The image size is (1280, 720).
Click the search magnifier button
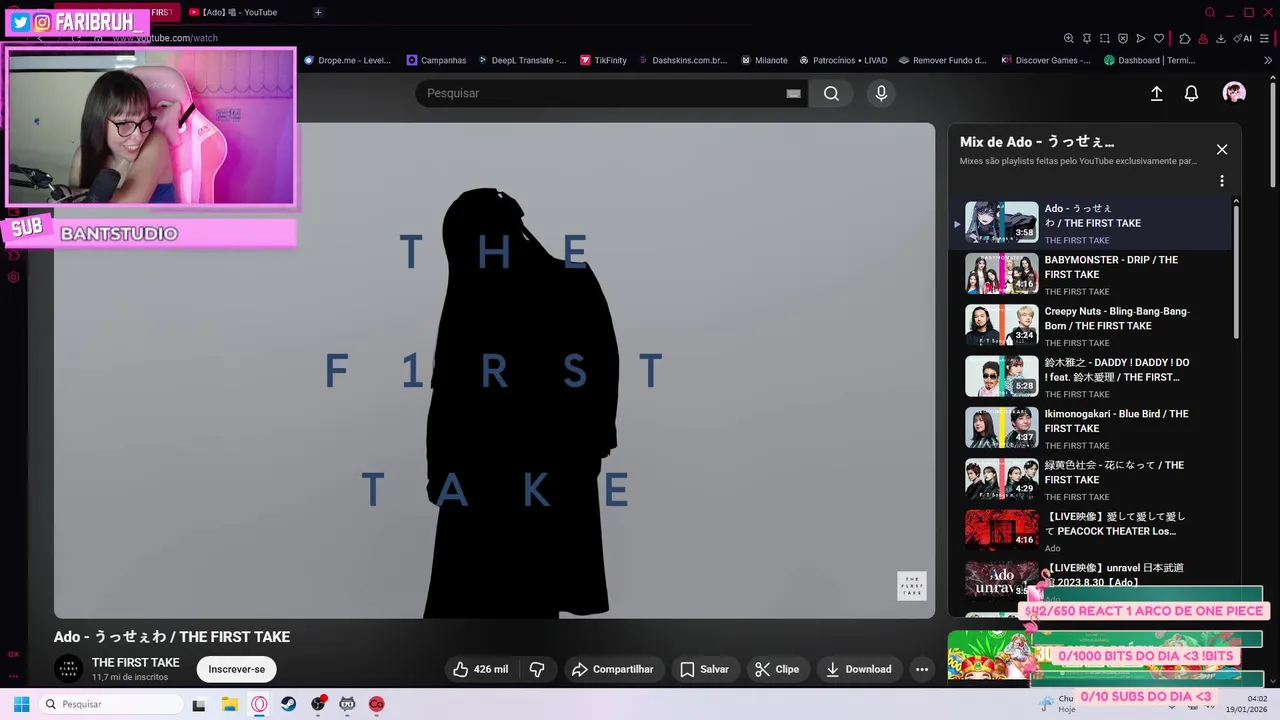831,93
